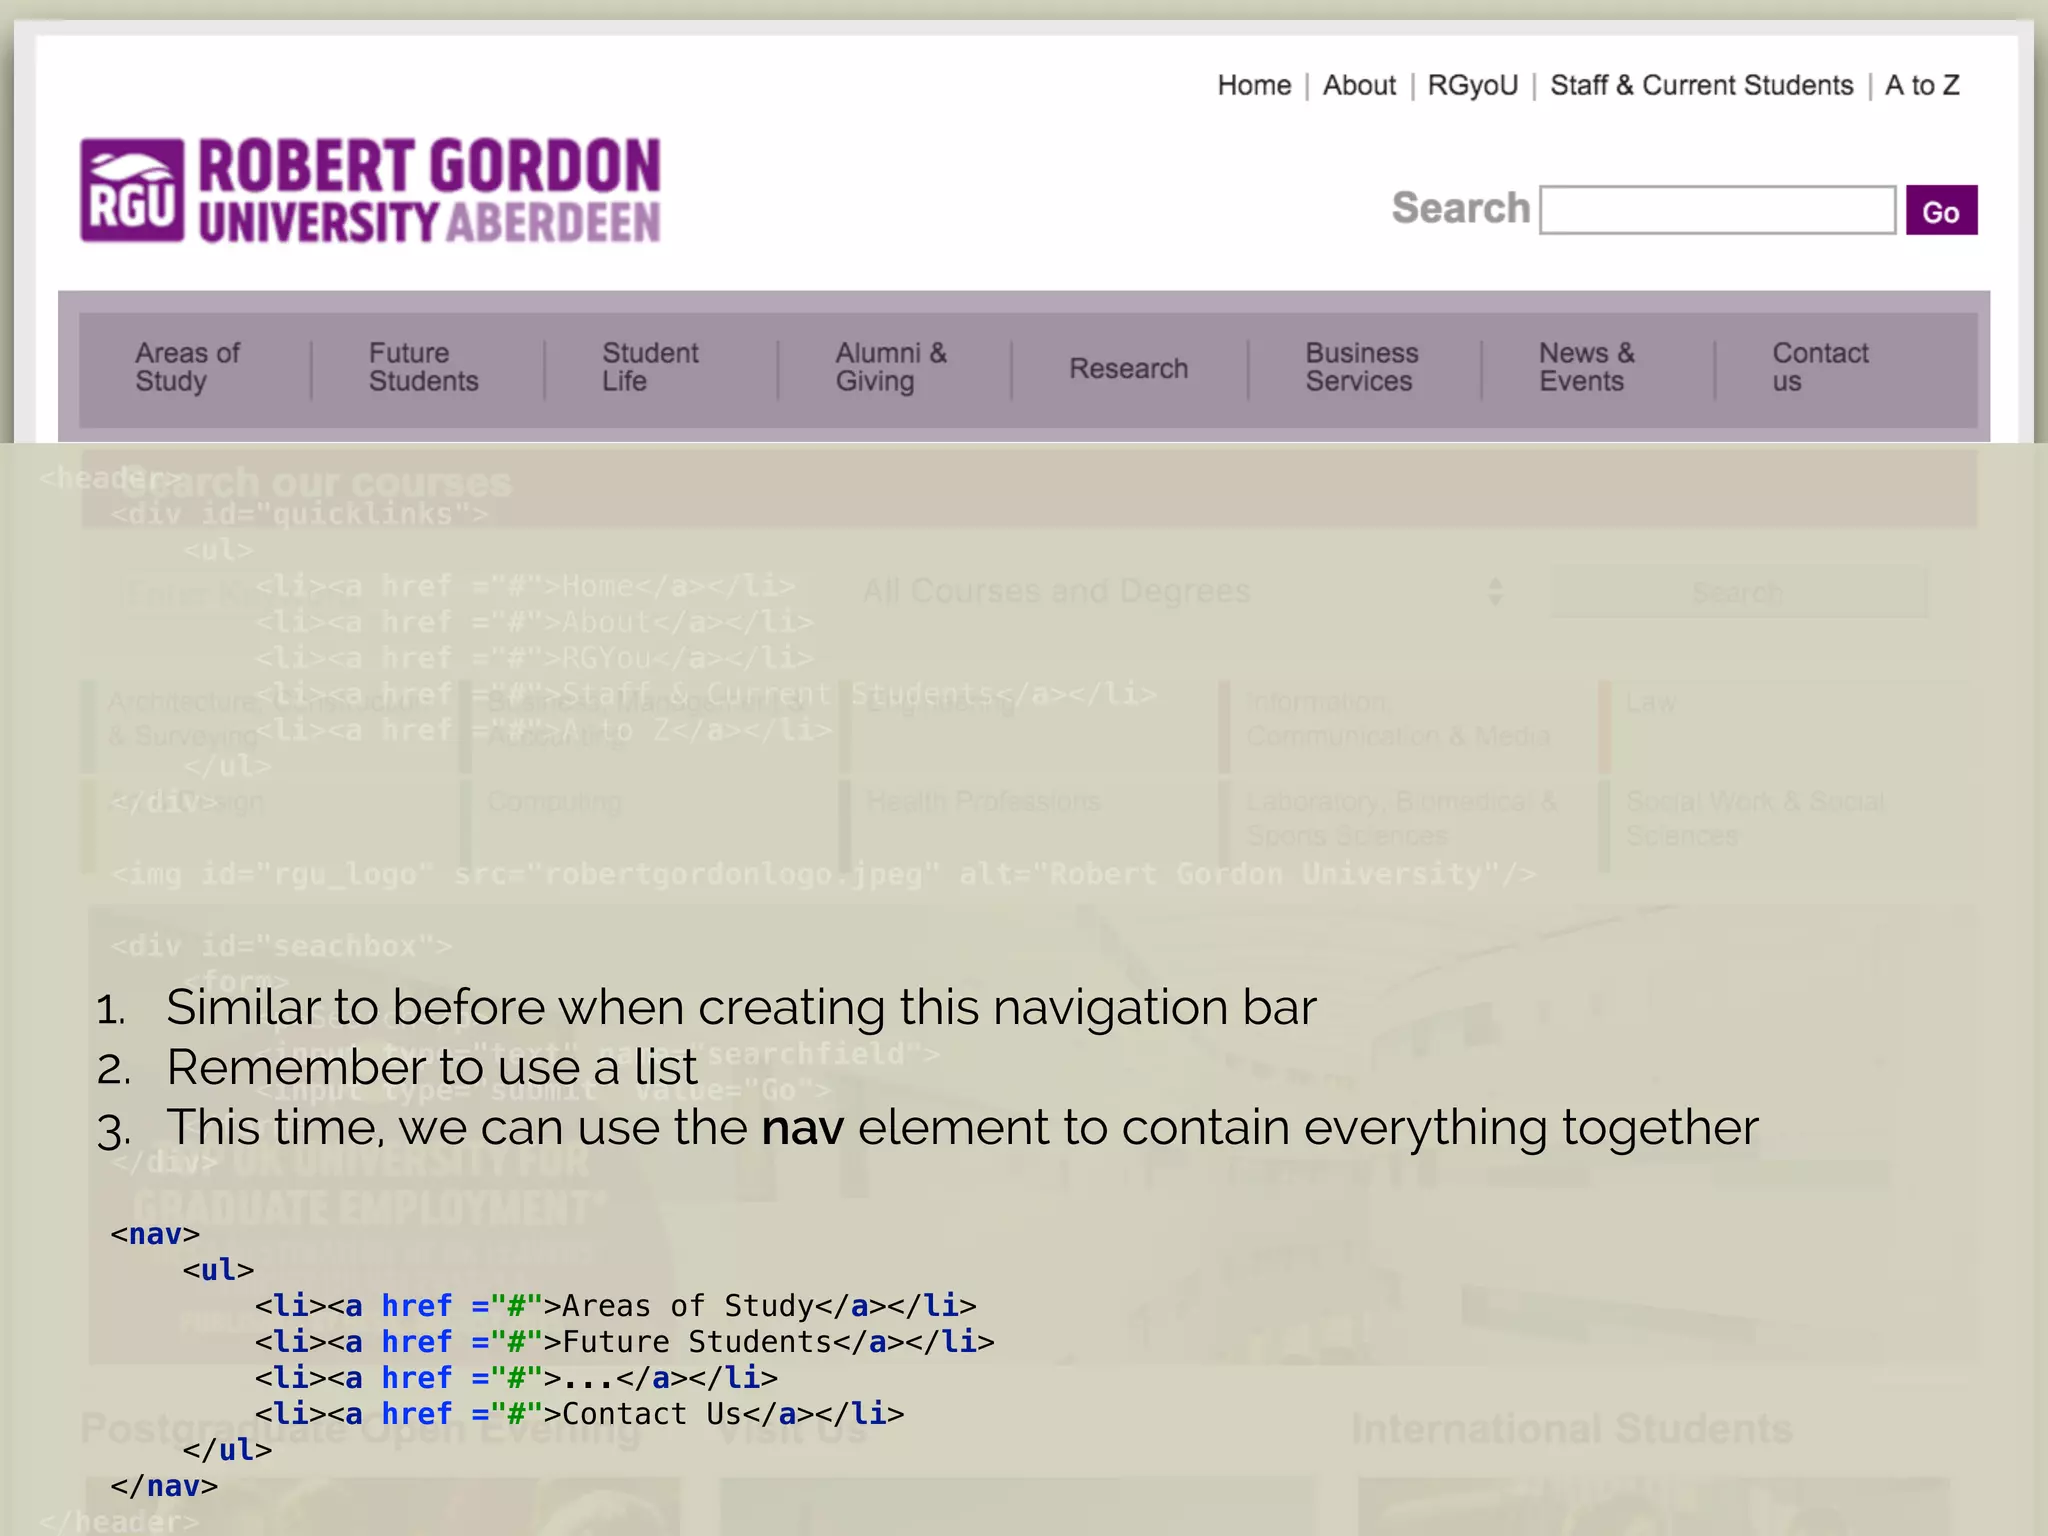
Task: Click inside the Search text field
Action: (x=1716, y=210)
